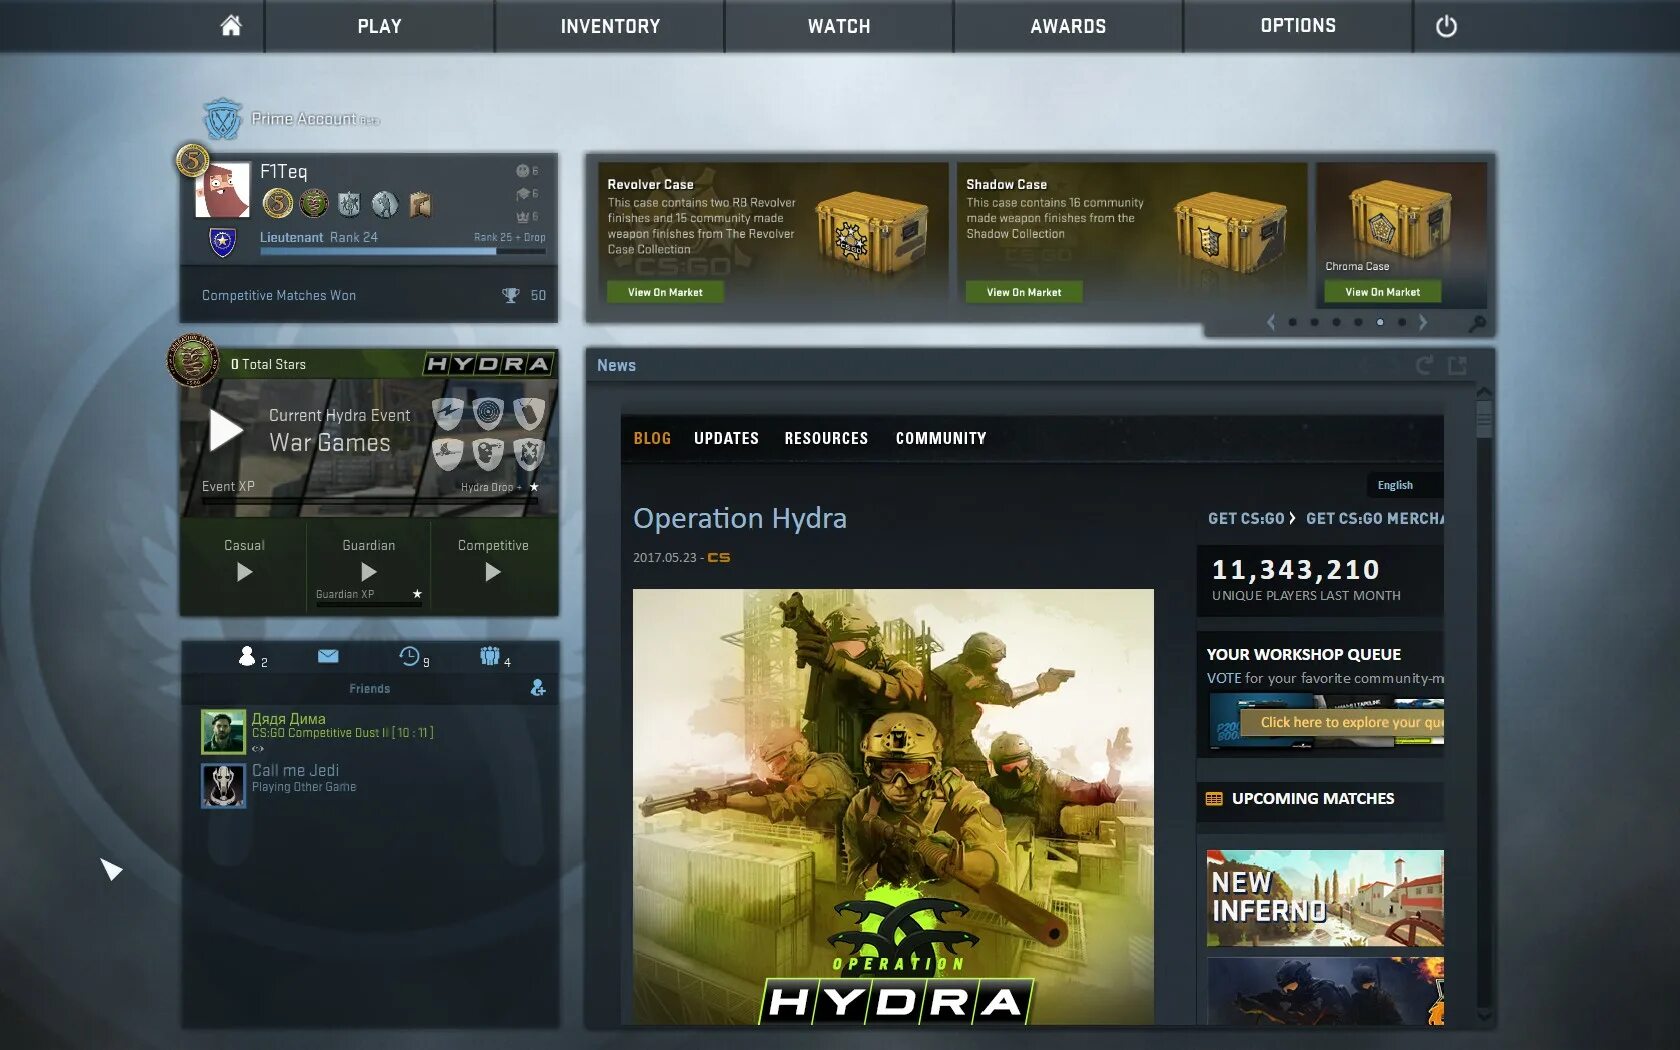The image size is (1680, 1050).
Task: Click the add friend icon
Action: [x=538, y=688]
